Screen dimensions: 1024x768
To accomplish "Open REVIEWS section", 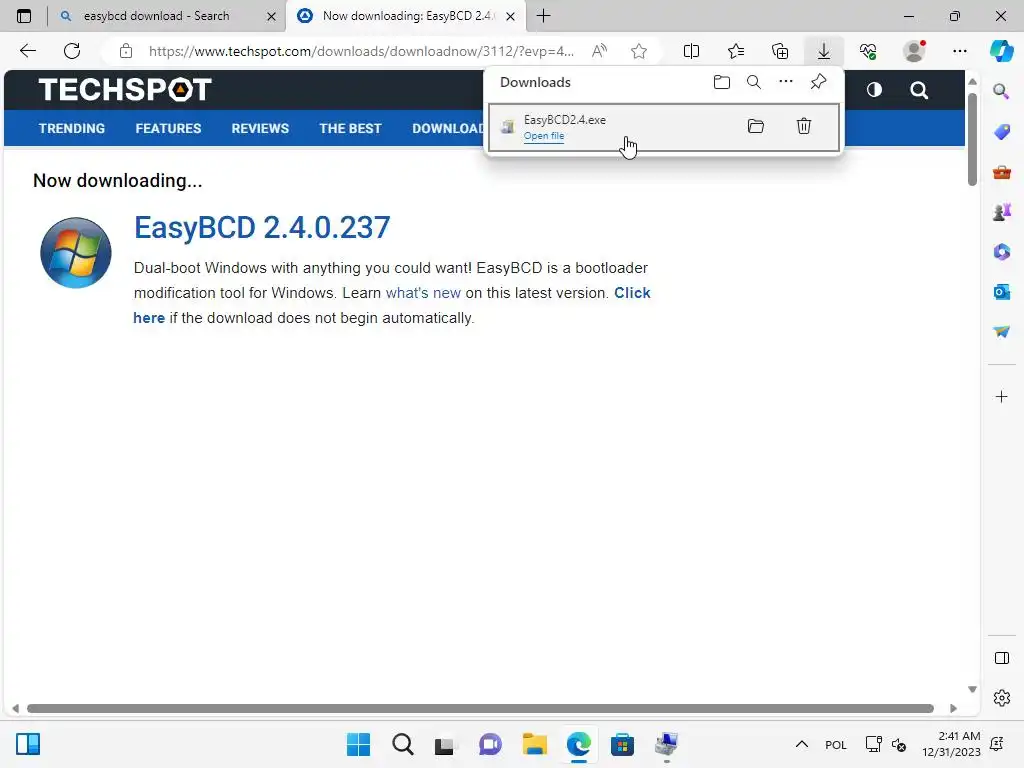I will pyautogui.click(x=260, y=129).
